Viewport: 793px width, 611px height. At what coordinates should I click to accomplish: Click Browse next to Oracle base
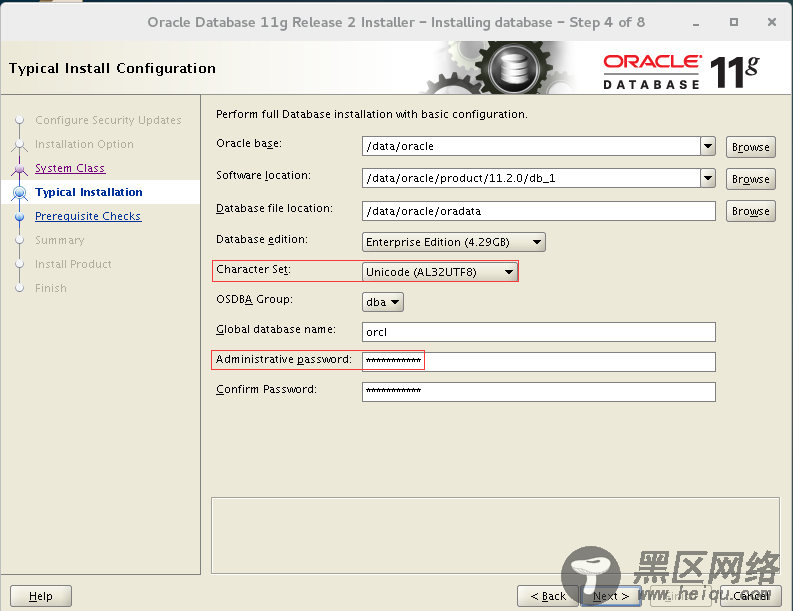(x=751, y=147)
